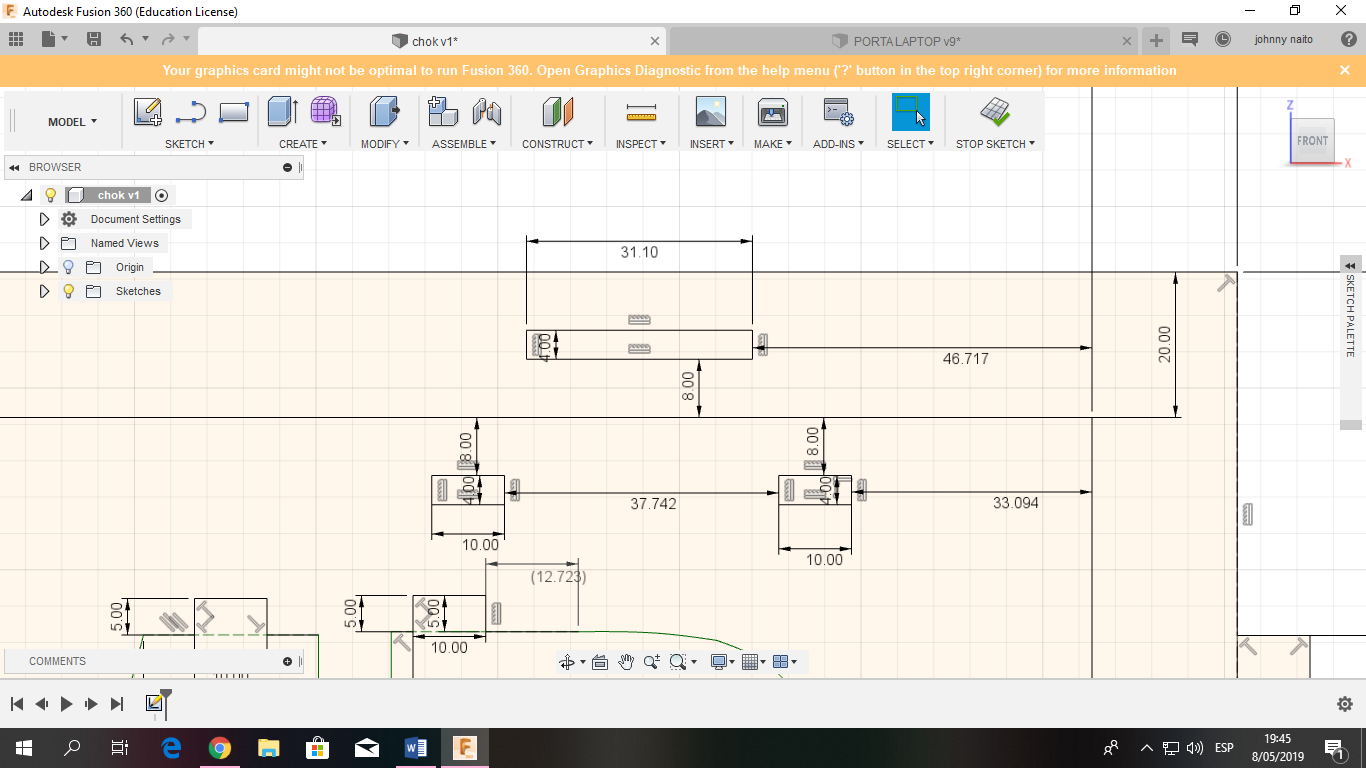The width and height of the screenshot is (1366, 768).
Task: Collapse the chok v1 root node
Action: (26, 195)
